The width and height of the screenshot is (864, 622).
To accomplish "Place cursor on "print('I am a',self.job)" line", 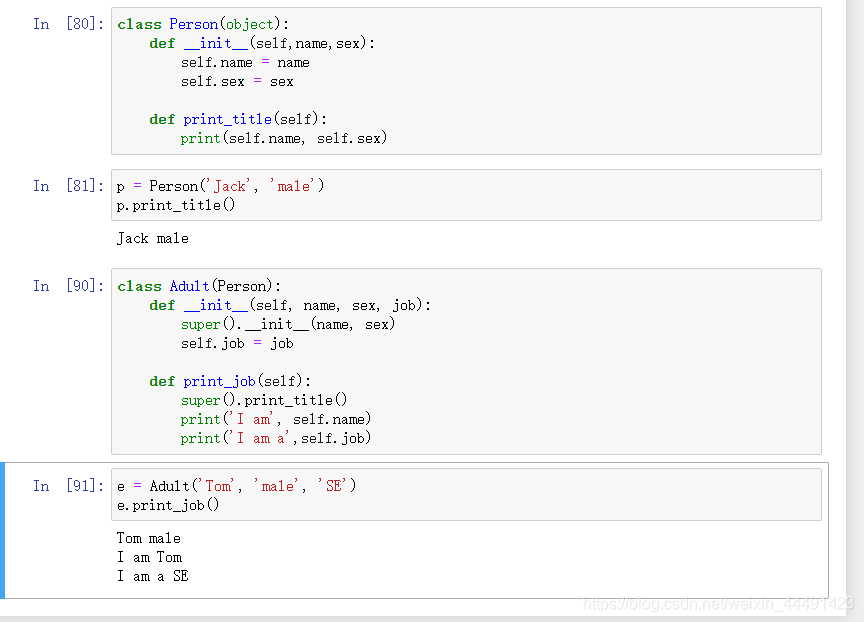I will tap(276, 439).
